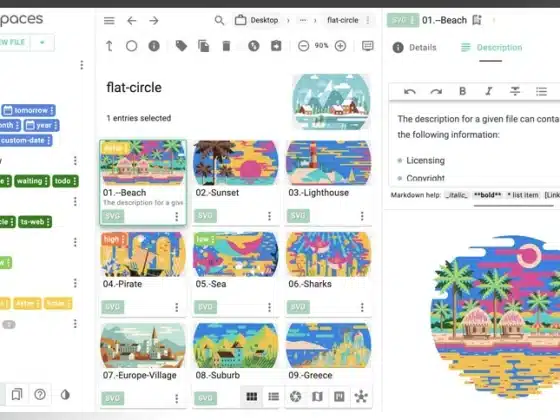
Task: Click the 'waiting' tag in sidebar
Action: (32, 181)
